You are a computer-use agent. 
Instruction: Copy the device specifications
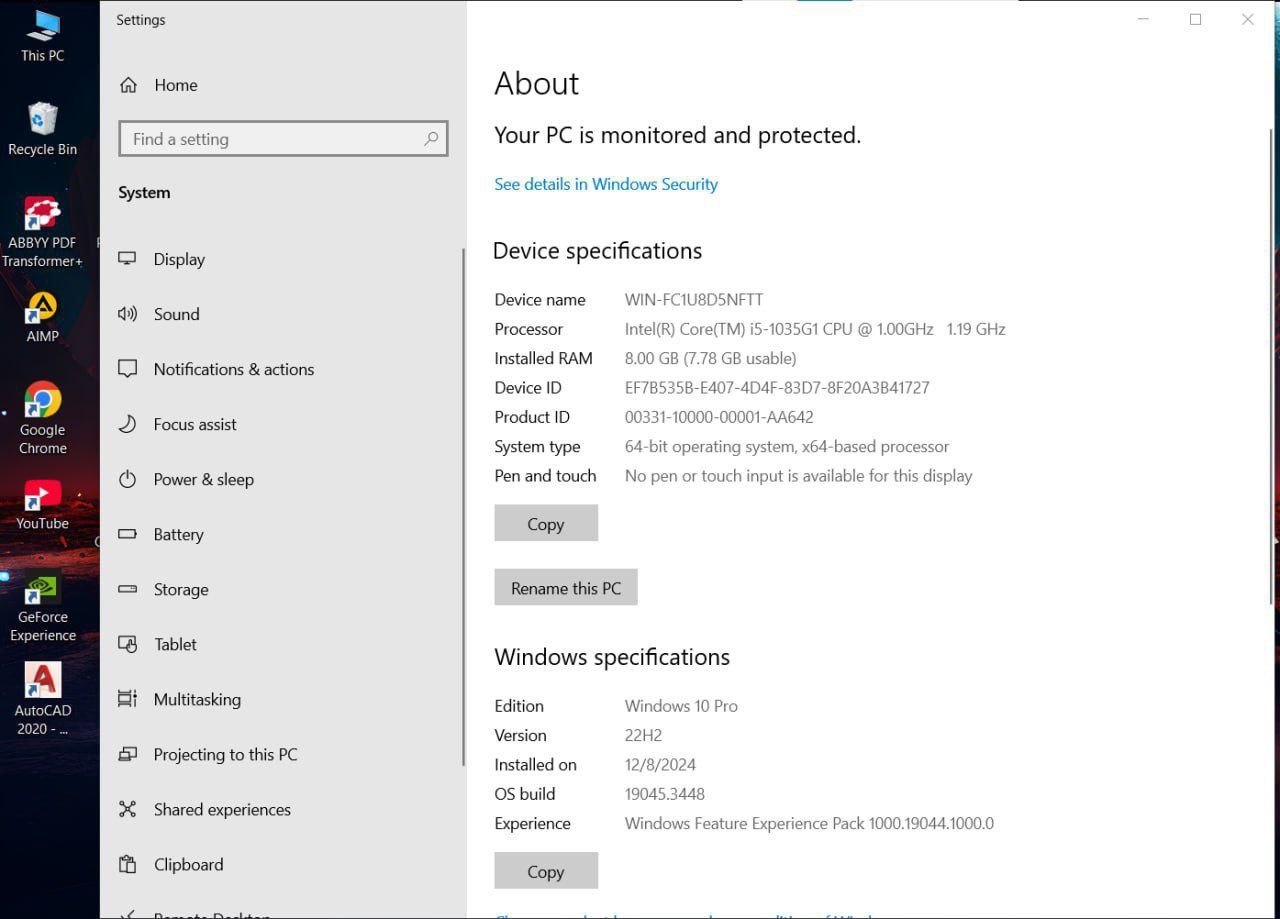pos(546,523)
